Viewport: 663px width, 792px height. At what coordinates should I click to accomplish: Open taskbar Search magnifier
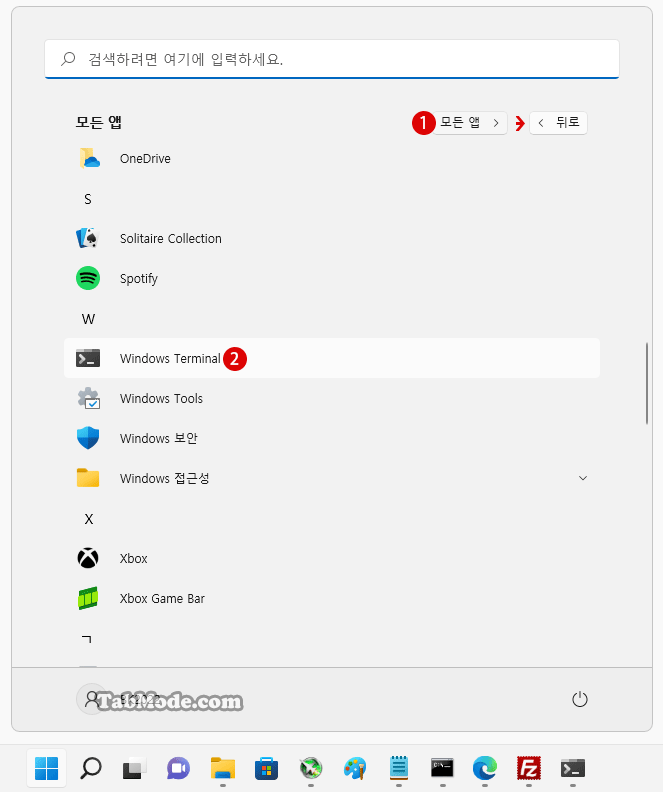[x=91, y=768]
